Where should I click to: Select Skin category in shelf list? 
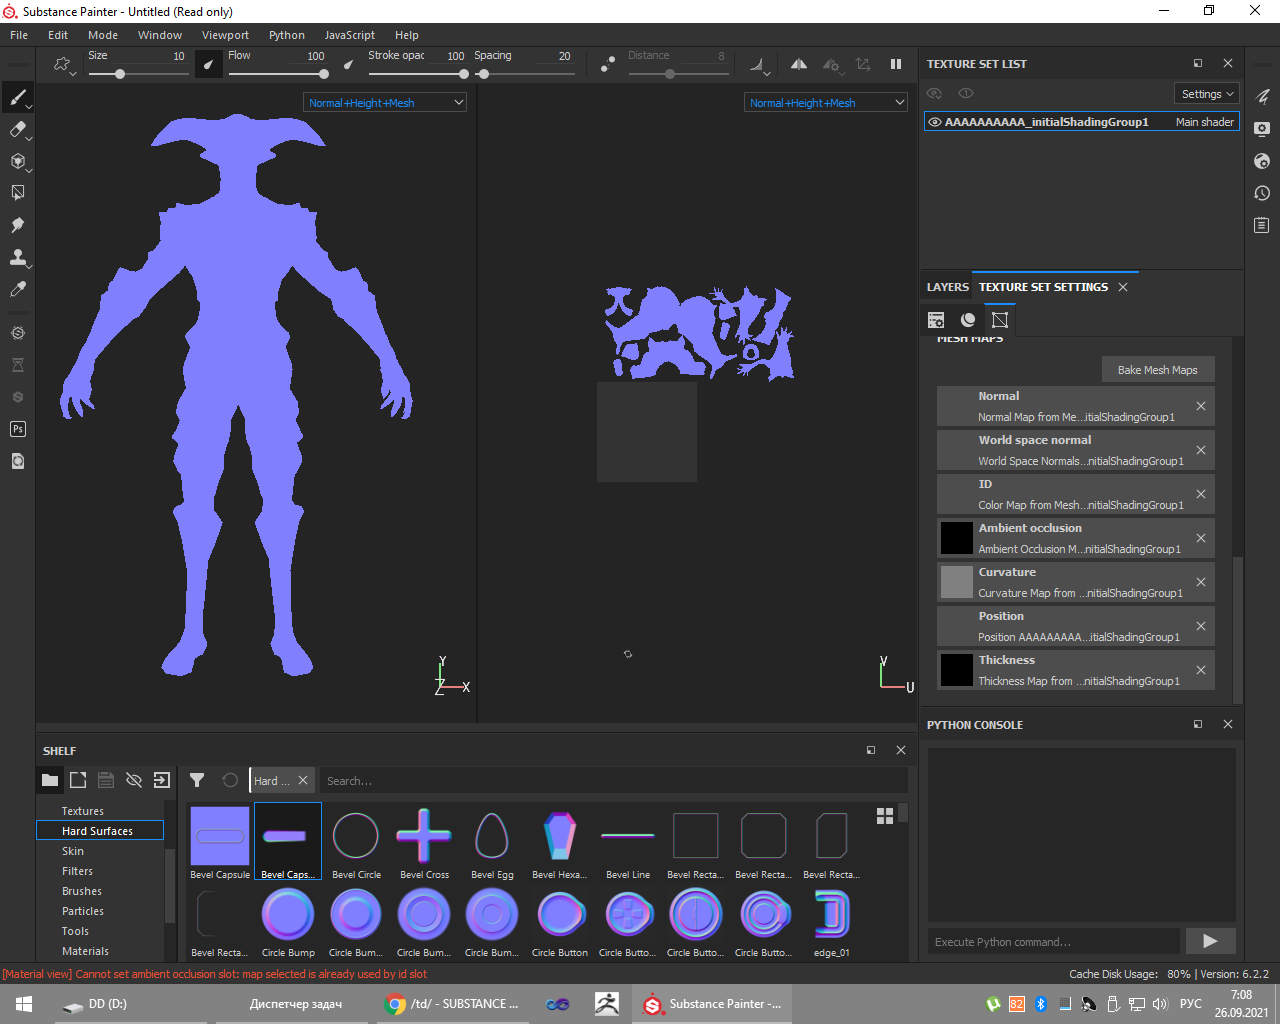(73, 851)
